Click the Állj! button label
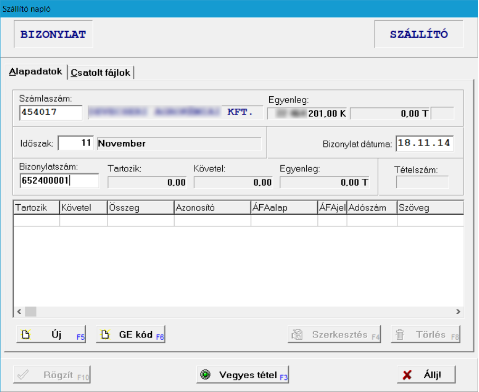The width and height of the screenshot is (479, 392). pos(432,375)
